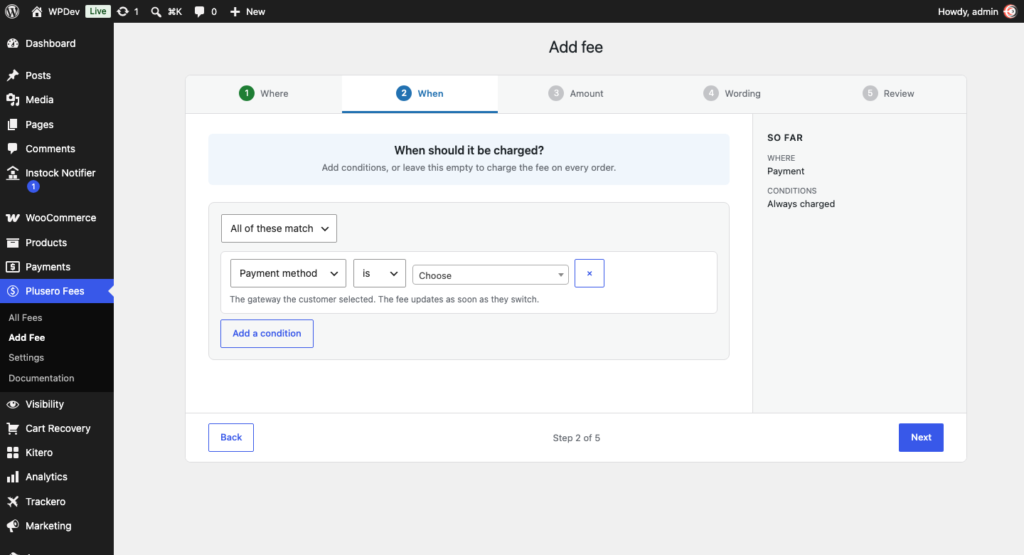1024x555 pixels.
Task: Click the 'Payment' value under WHERE
Action: pos(786,171)
